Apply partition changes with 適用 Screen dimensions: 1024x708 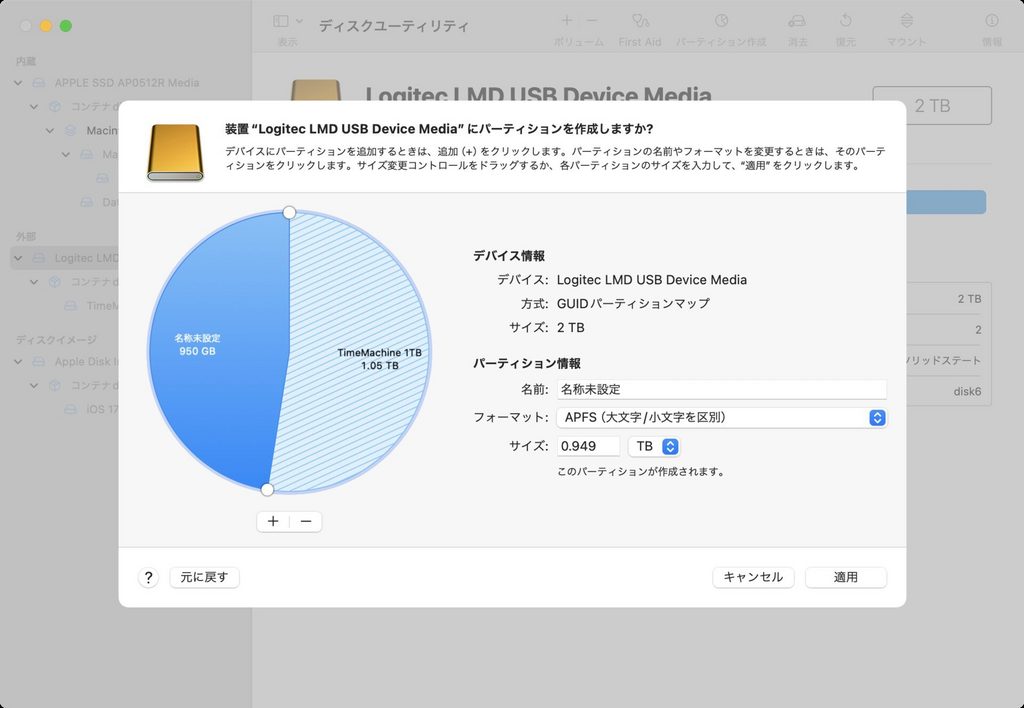coord(846,577)
